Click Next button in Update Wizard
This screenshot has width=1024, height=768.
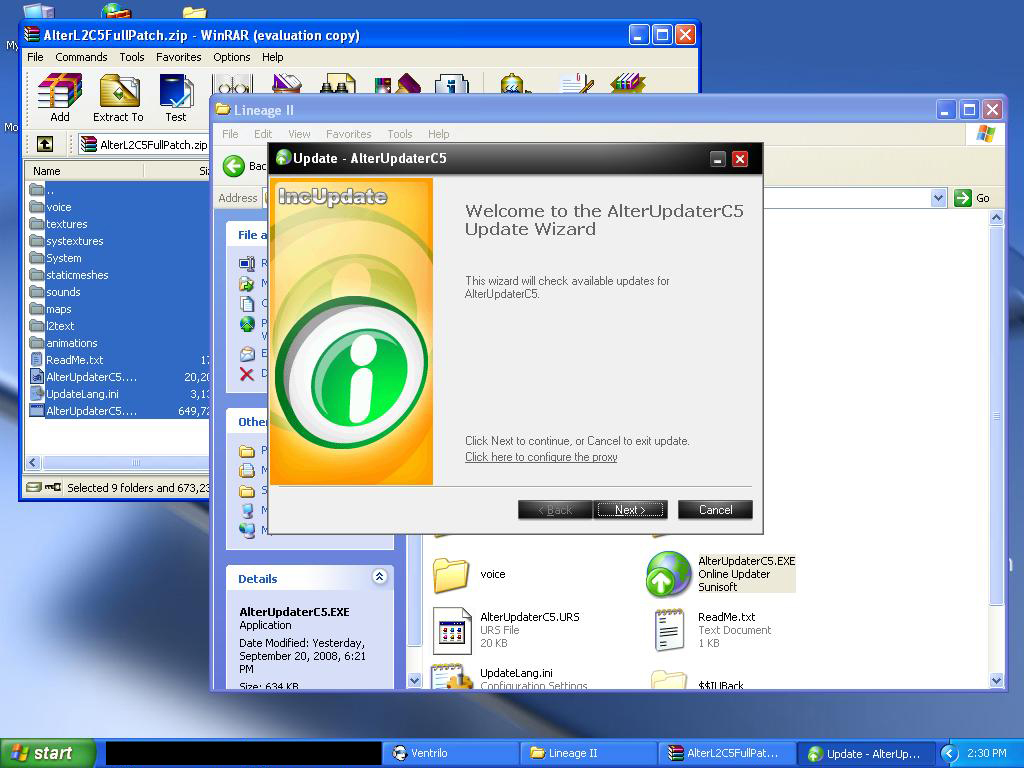(x=630, y=509)
